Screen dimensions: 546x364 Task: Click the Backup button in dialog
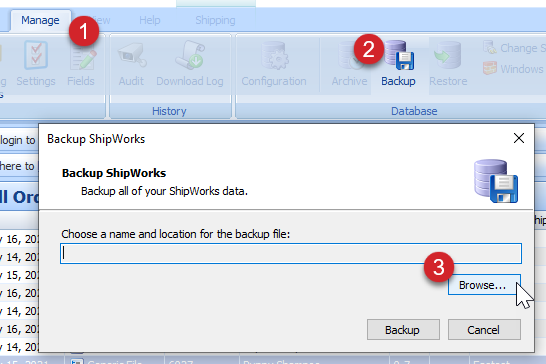403,330
